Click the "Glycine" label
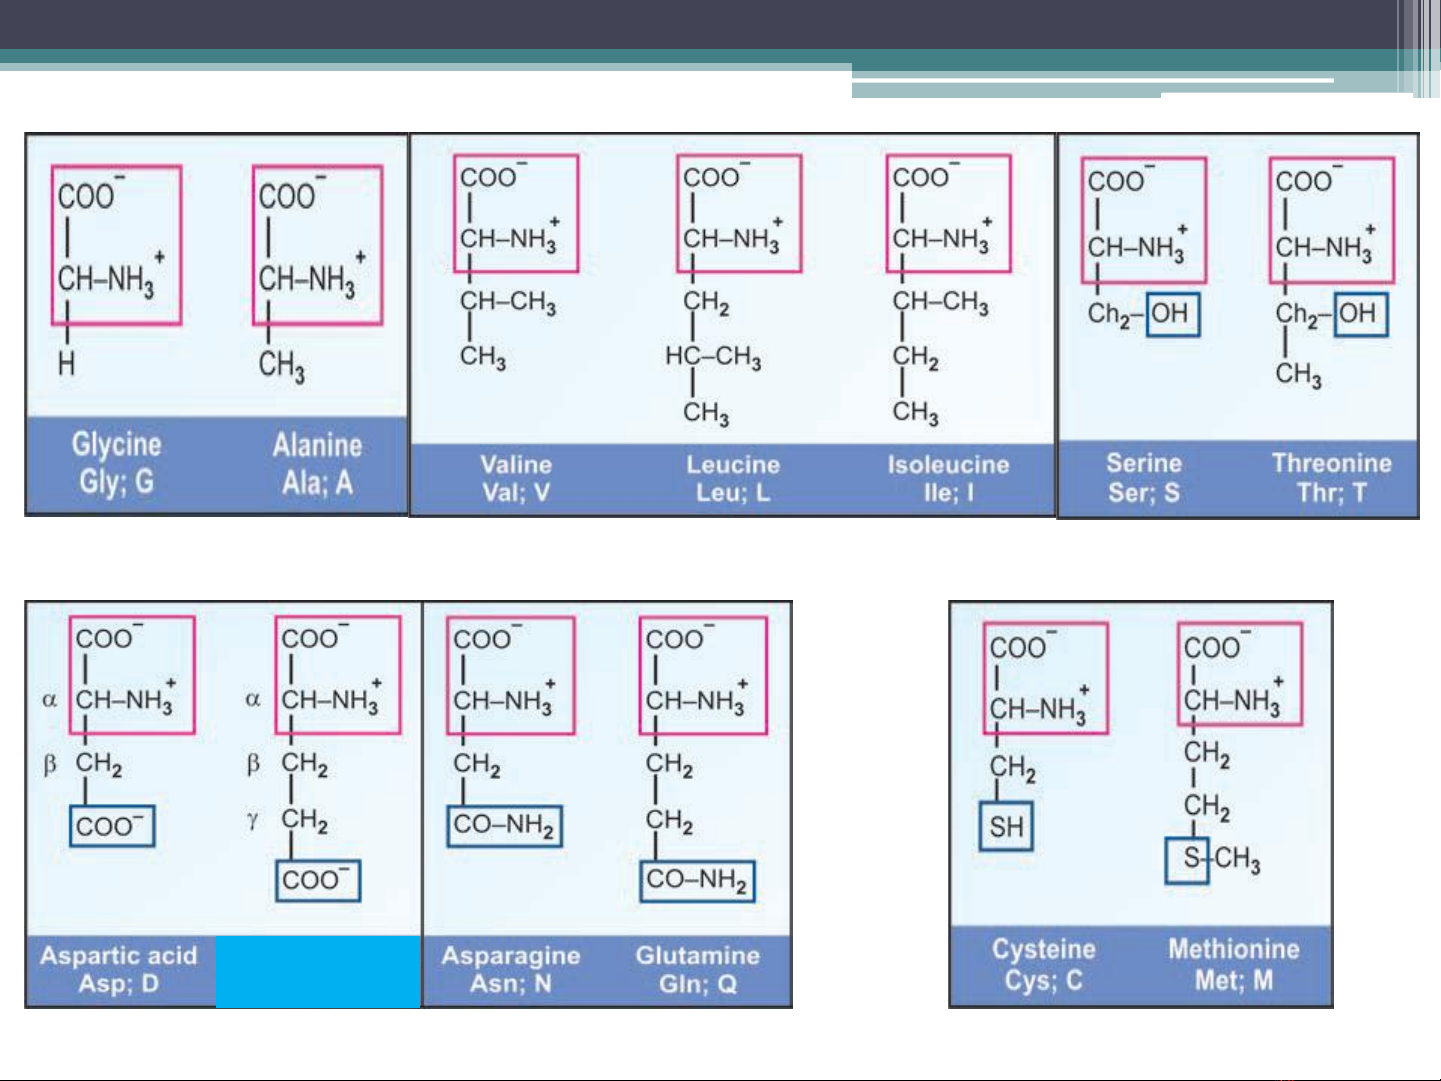 116,444
